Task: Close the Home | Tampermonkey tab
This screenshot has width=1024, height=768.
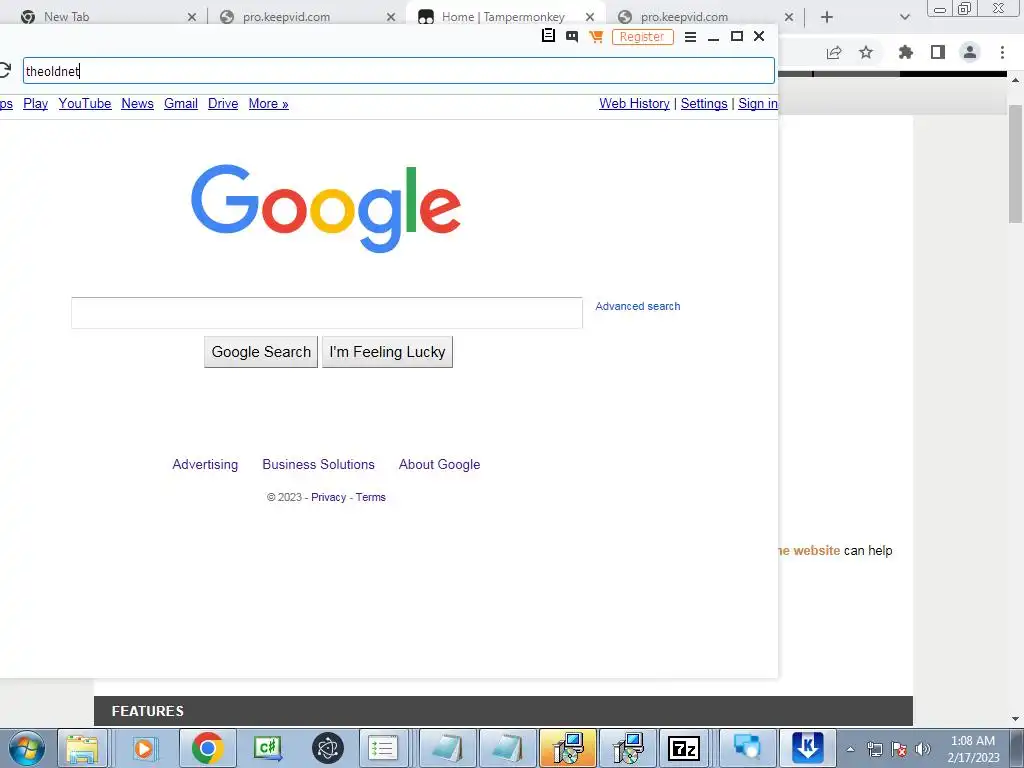Action: pyautogui.click(x=590, y=17)
